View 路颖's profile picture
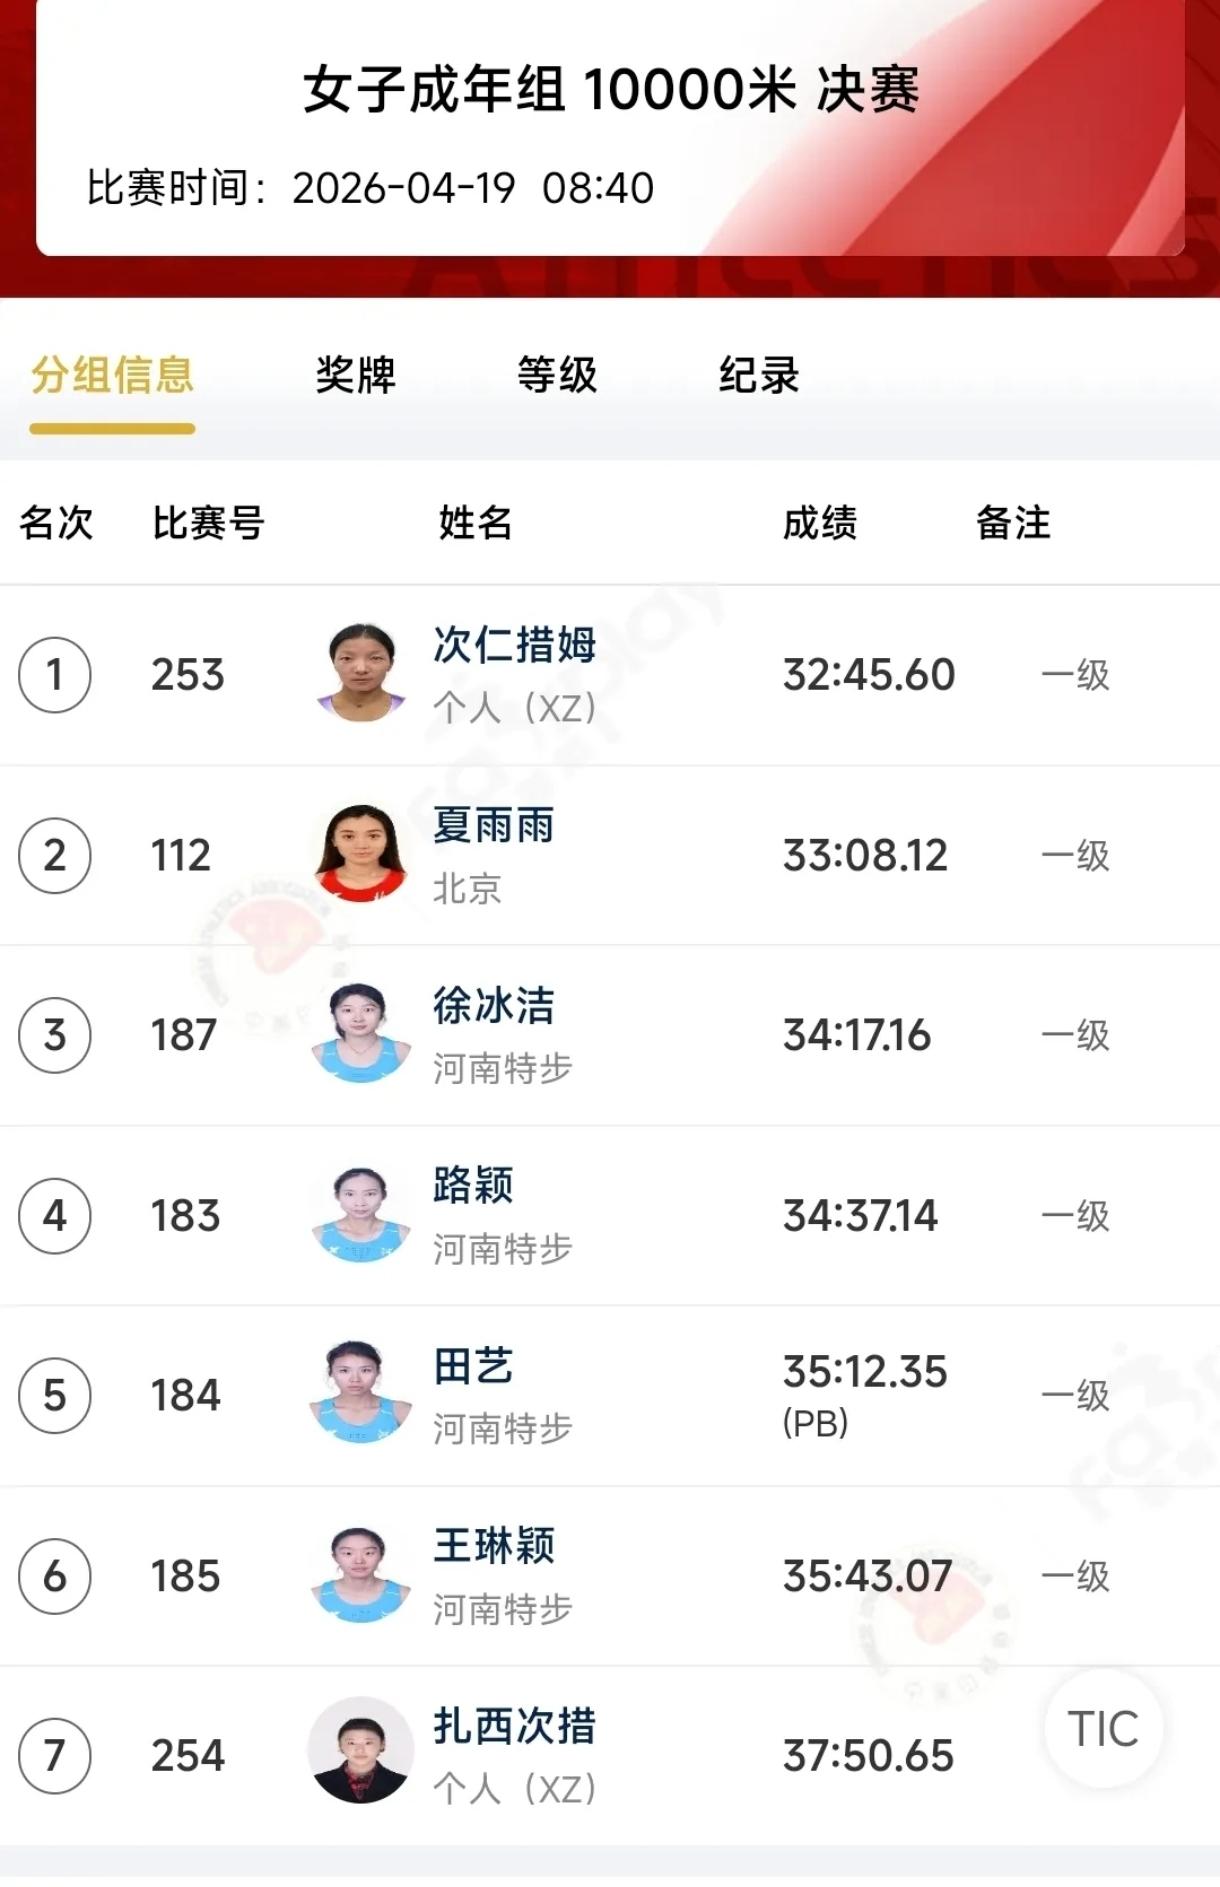Viewport: 1220px width, 1887px height. 361,1215
